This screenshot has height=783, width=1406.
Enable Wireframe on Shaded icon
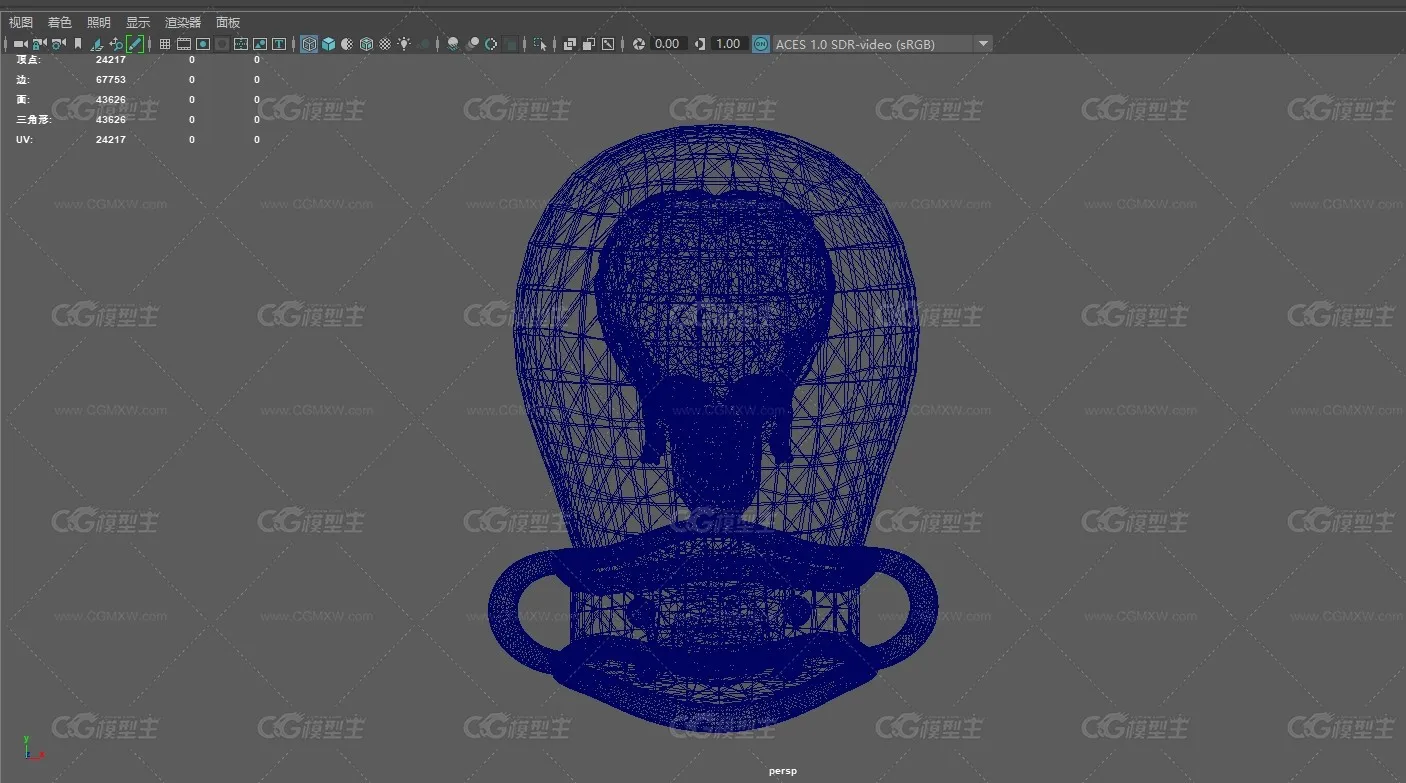(366, 44)
